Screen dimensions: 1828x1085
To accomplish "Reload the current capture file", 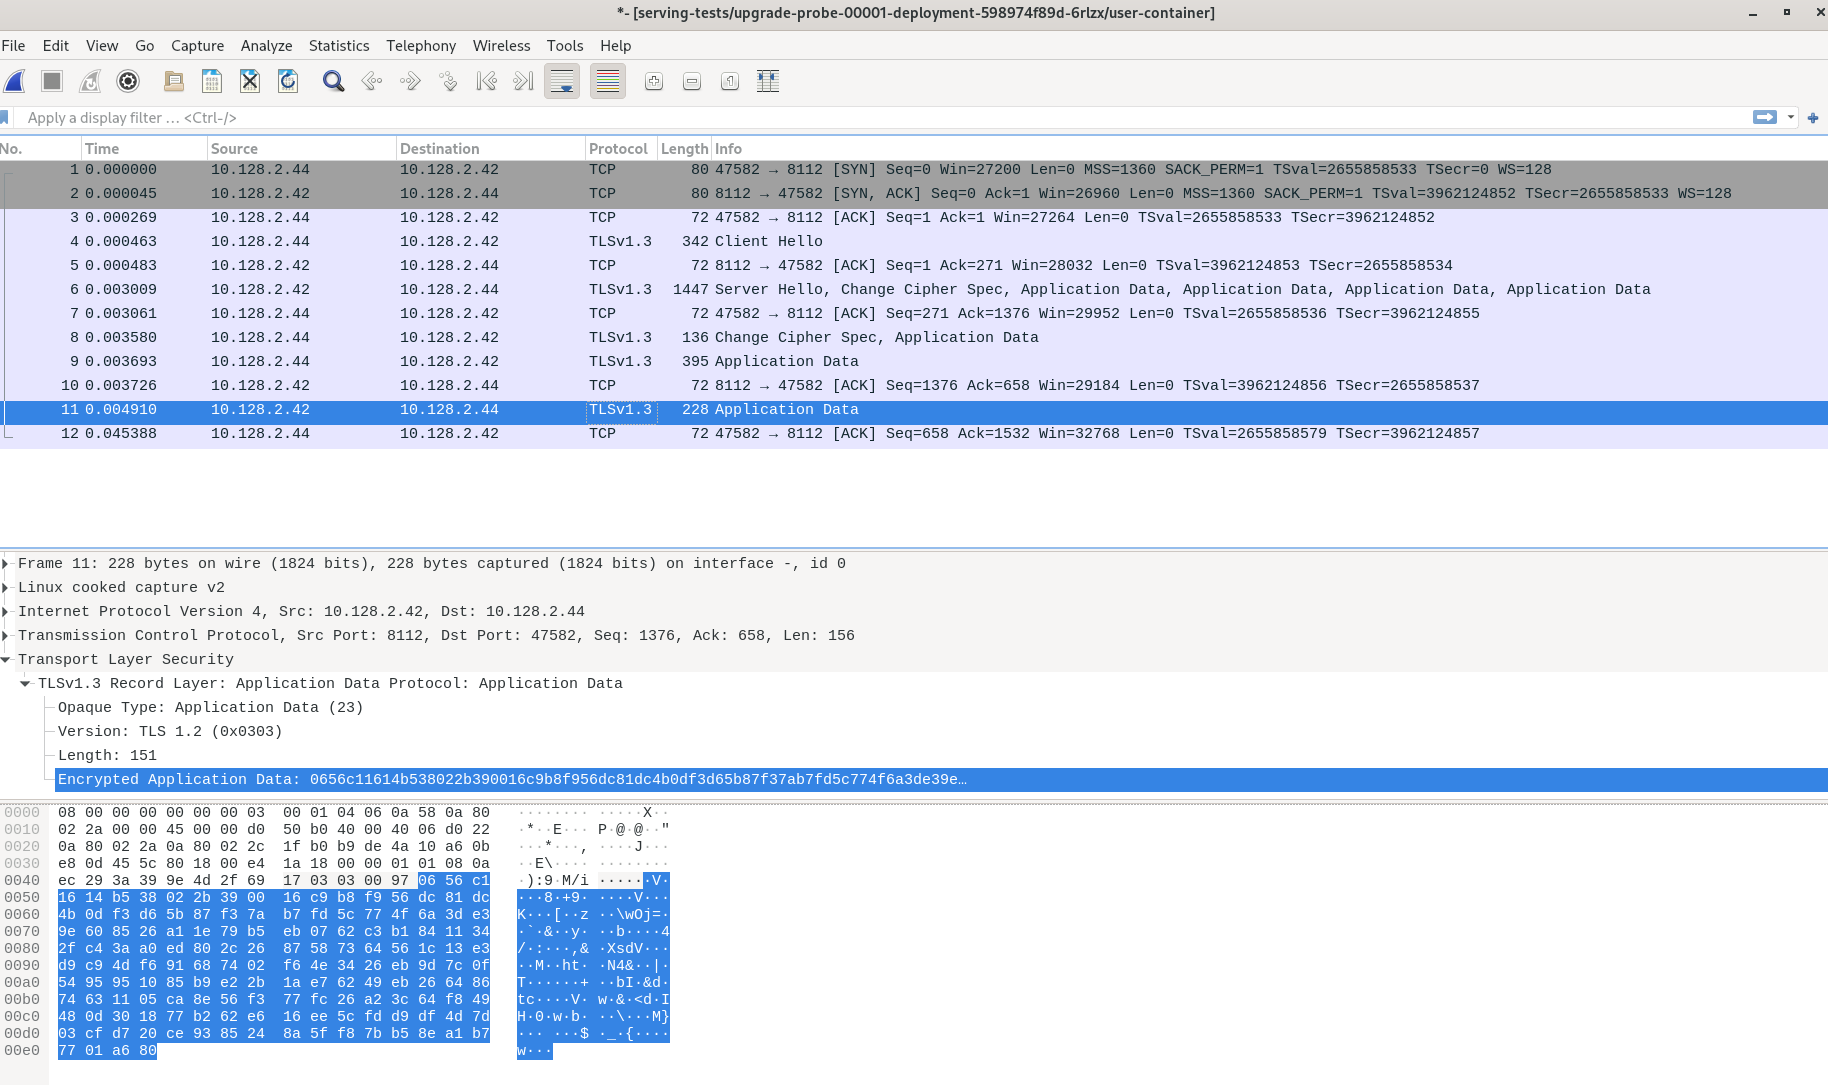I will [x=288, y=81].
